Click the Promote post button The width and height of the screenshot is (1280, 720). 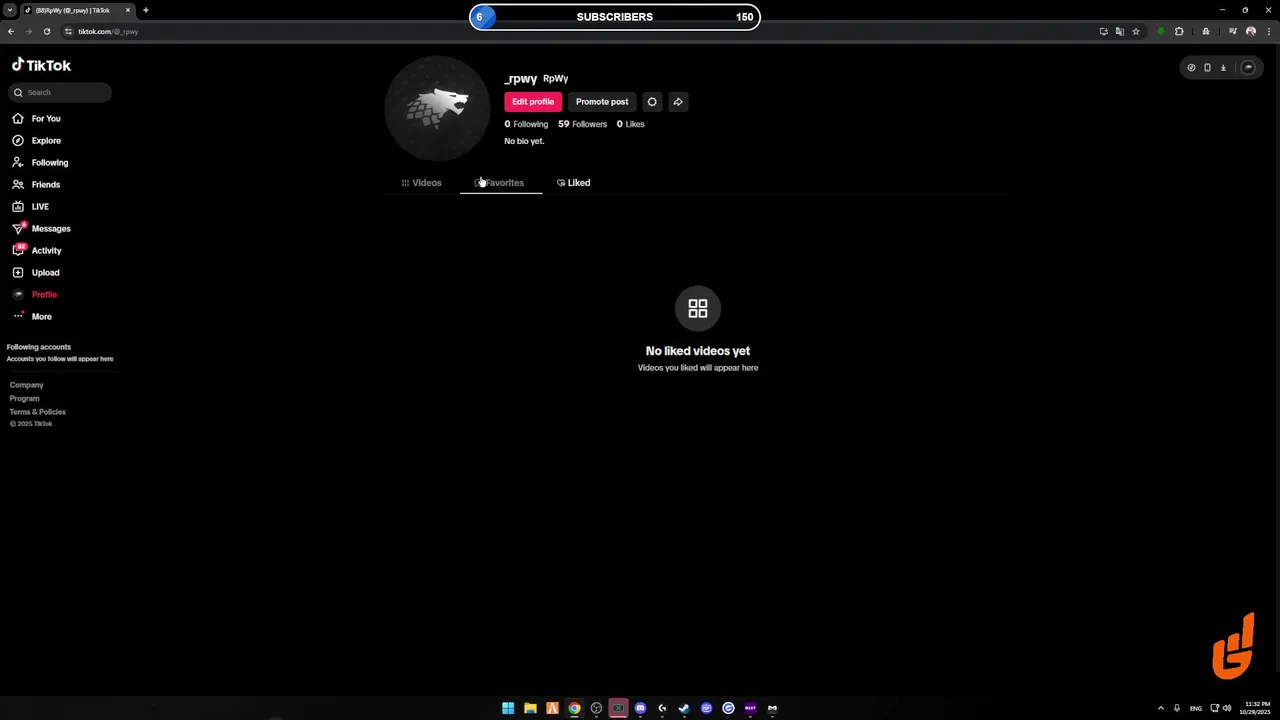pyautogui.click(x=602, y=102)
